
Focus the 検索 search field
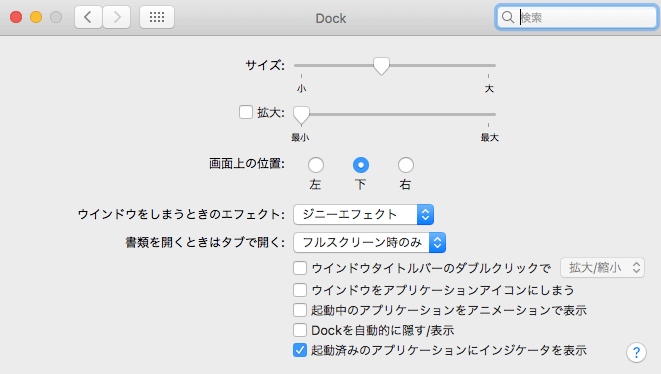[x=577, y=17]
